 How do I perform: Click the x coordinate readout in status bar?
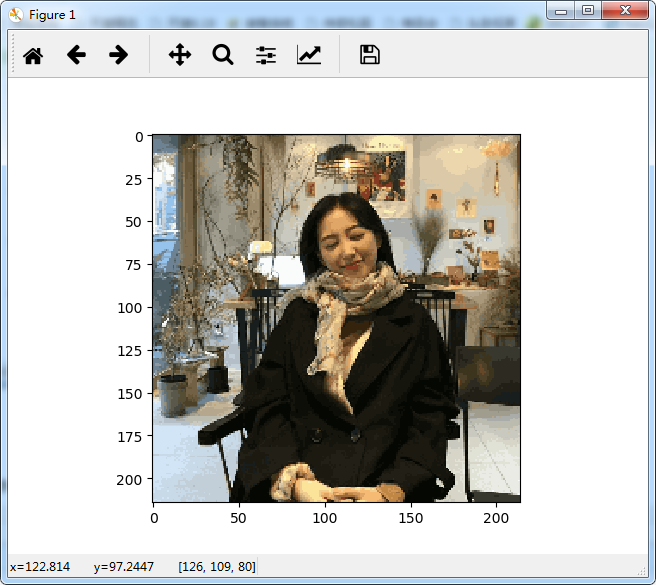click(40, 567)
